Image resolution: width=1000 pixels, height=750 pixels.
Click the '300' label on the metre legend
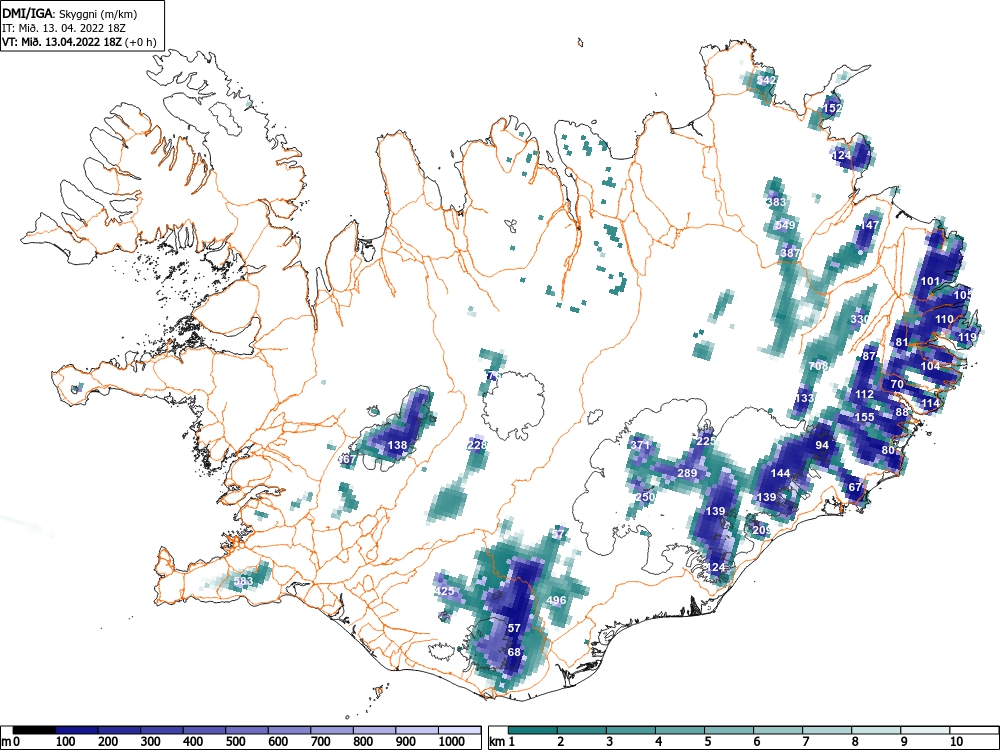pos(151,742)
